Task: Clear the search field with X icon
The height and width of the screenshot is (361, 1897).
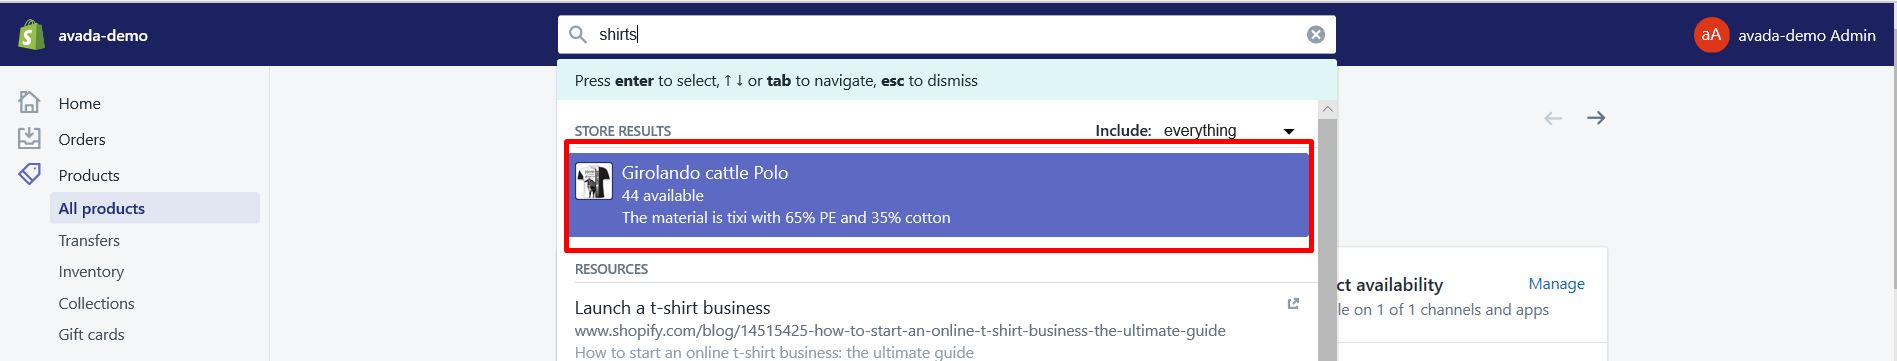Action: click(x=1316, y=35)
